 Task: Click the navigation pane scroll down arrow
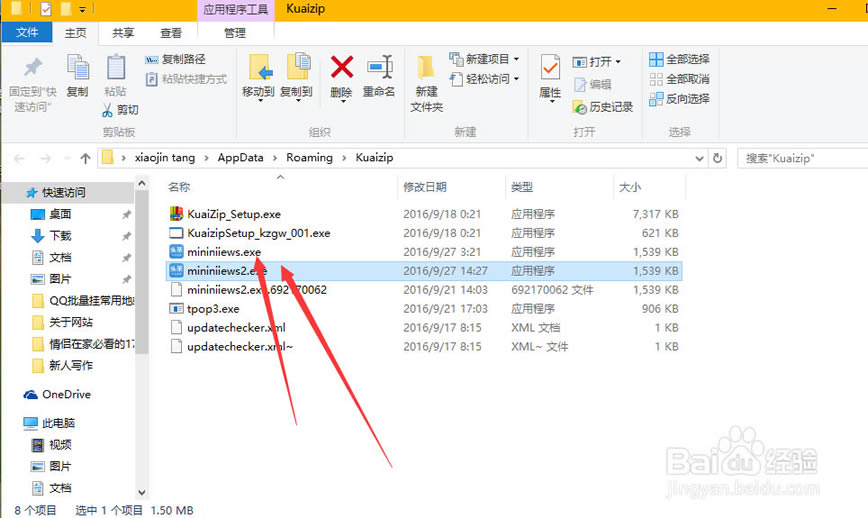[x=142, y=492]
